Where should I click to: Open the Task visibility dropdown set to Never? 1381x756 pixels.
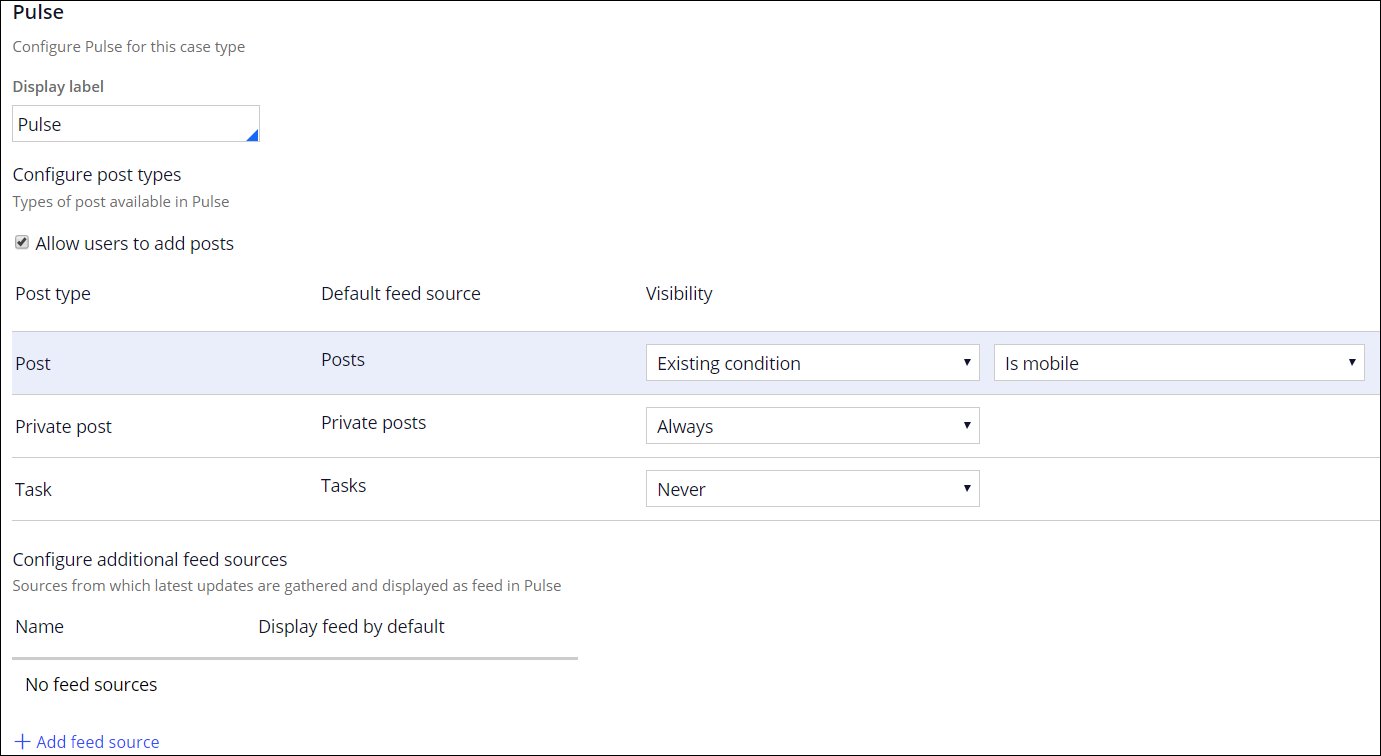click(812, 489)
